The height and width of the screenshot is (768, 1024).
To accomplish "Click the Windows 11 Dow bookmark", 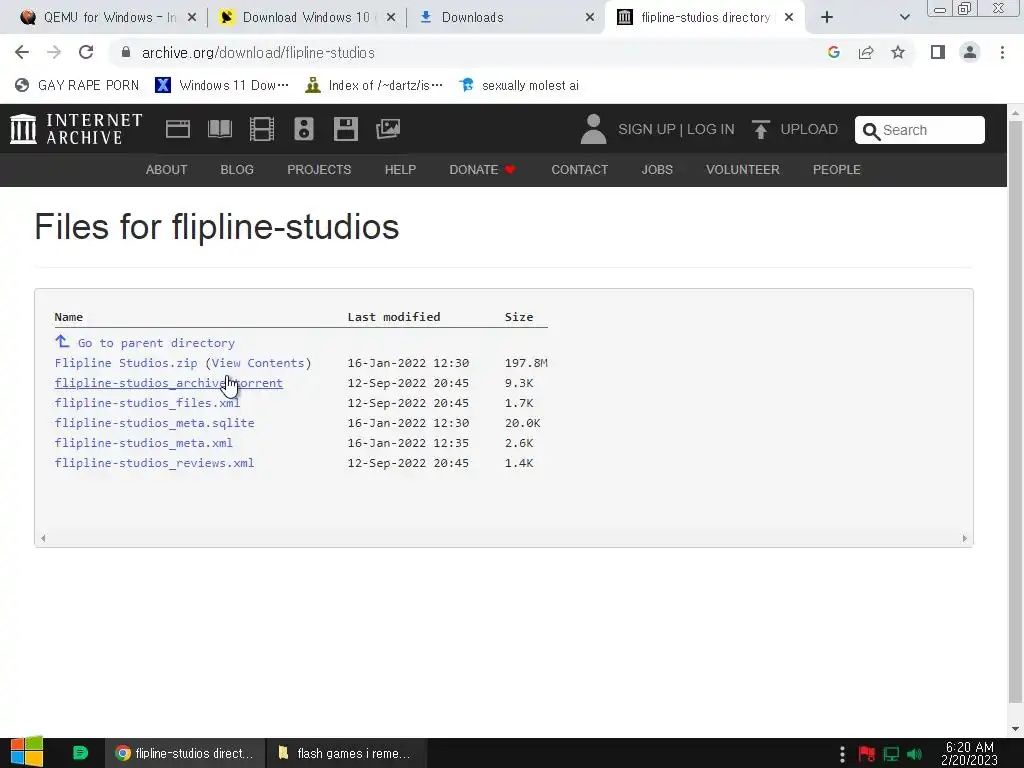I will pos(222,85).
